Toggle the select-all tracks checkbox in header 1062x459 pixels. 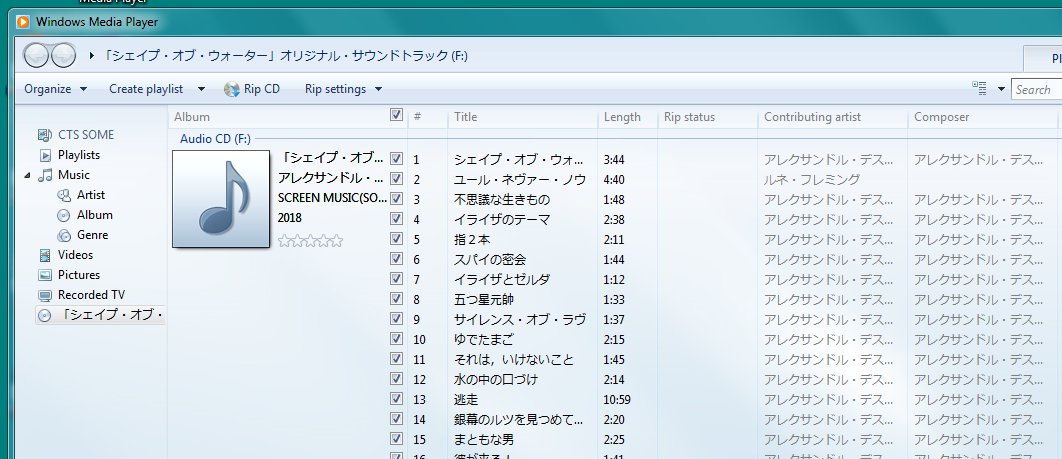click(x=396, y=115)
